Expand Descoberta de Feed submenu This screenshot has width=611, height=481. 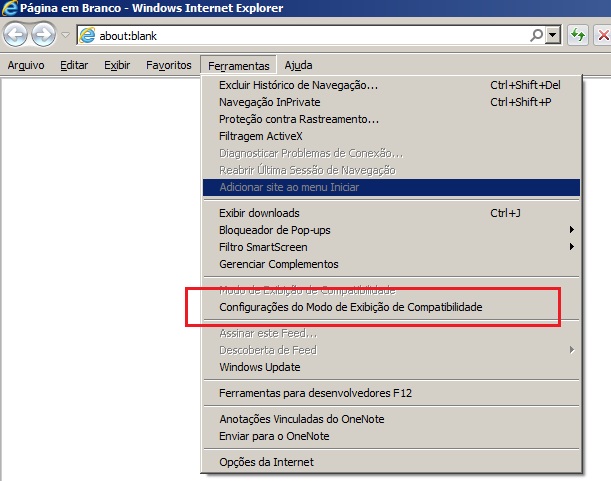click(391, 350)
